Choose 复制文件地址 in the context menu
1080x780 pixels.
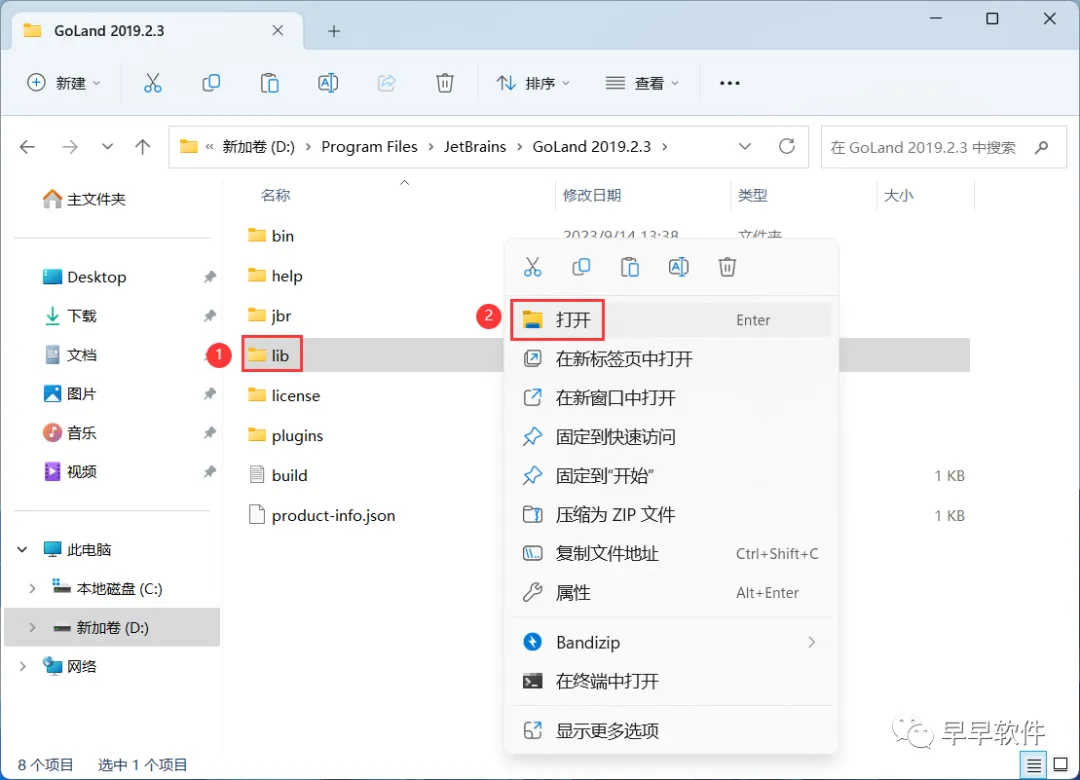click(x=671, y=553)
